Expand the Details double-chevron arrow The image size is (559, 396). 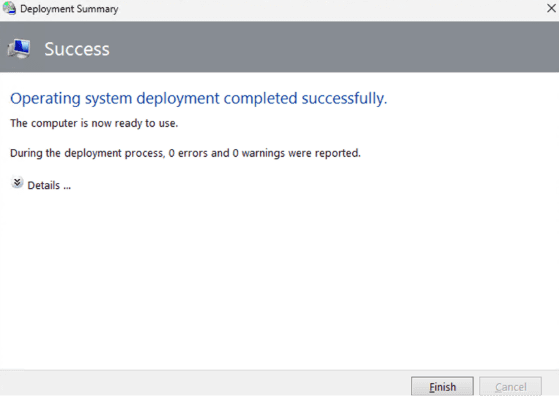(x=17, y=182)
